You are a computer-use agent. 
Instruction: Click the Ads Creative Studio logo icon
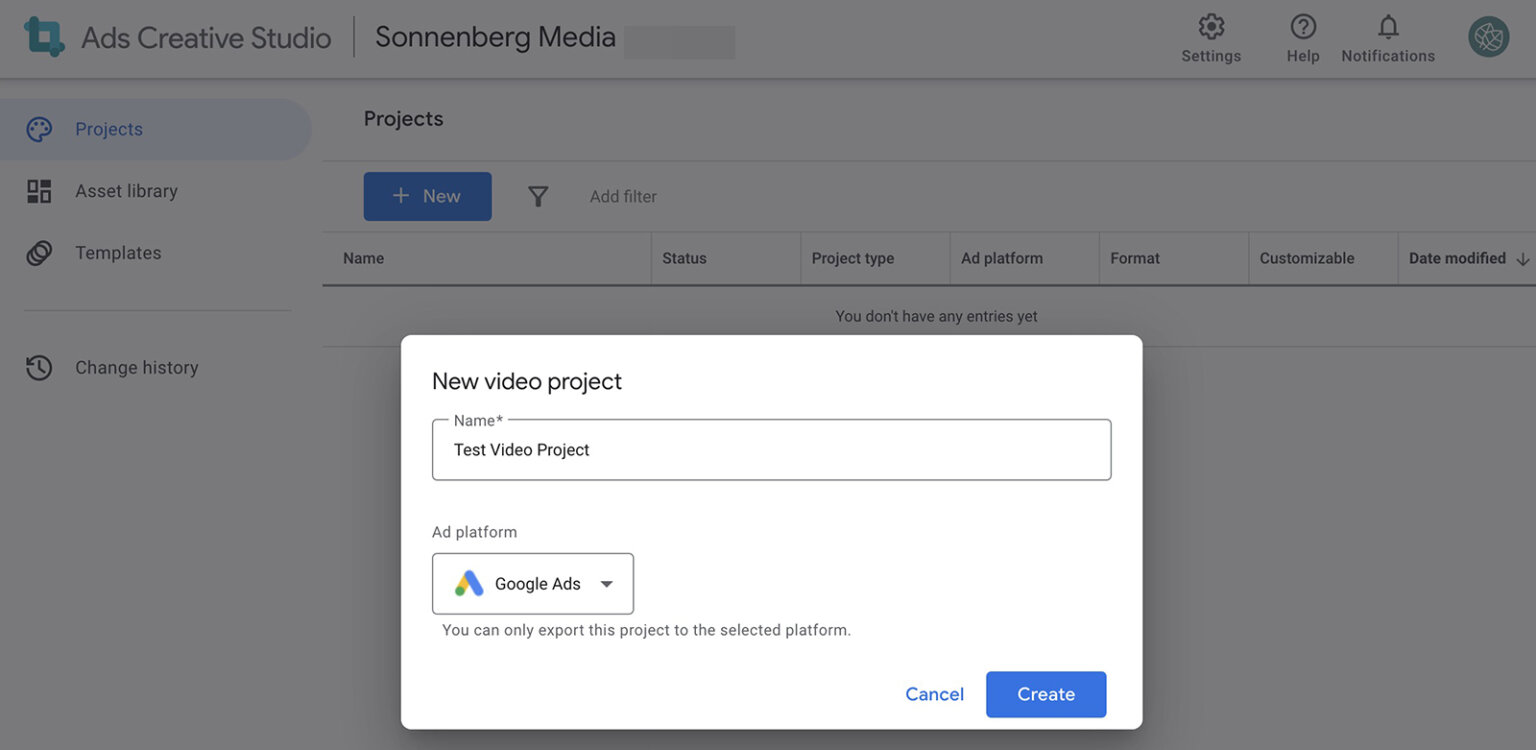click(x=44, y=37)
